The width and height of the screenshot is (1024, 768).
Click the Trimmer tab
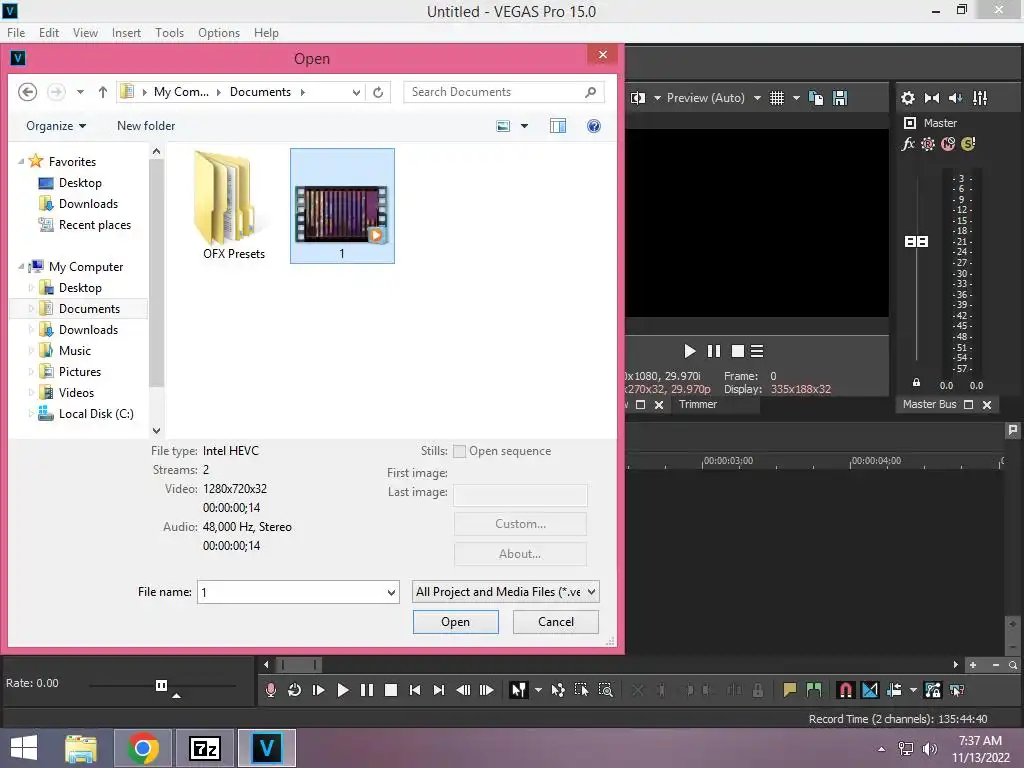[x=697, y=404]
